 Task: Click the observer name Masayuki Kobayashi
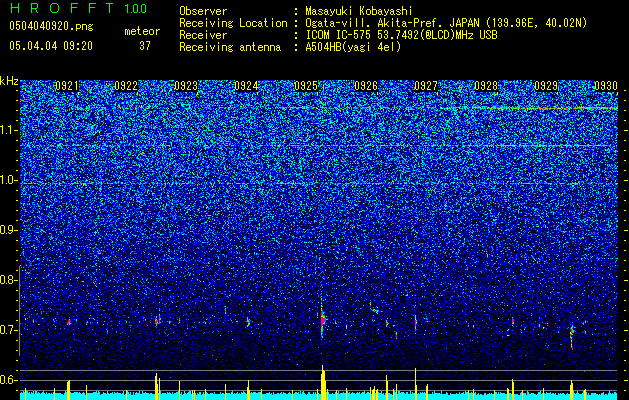359,11
